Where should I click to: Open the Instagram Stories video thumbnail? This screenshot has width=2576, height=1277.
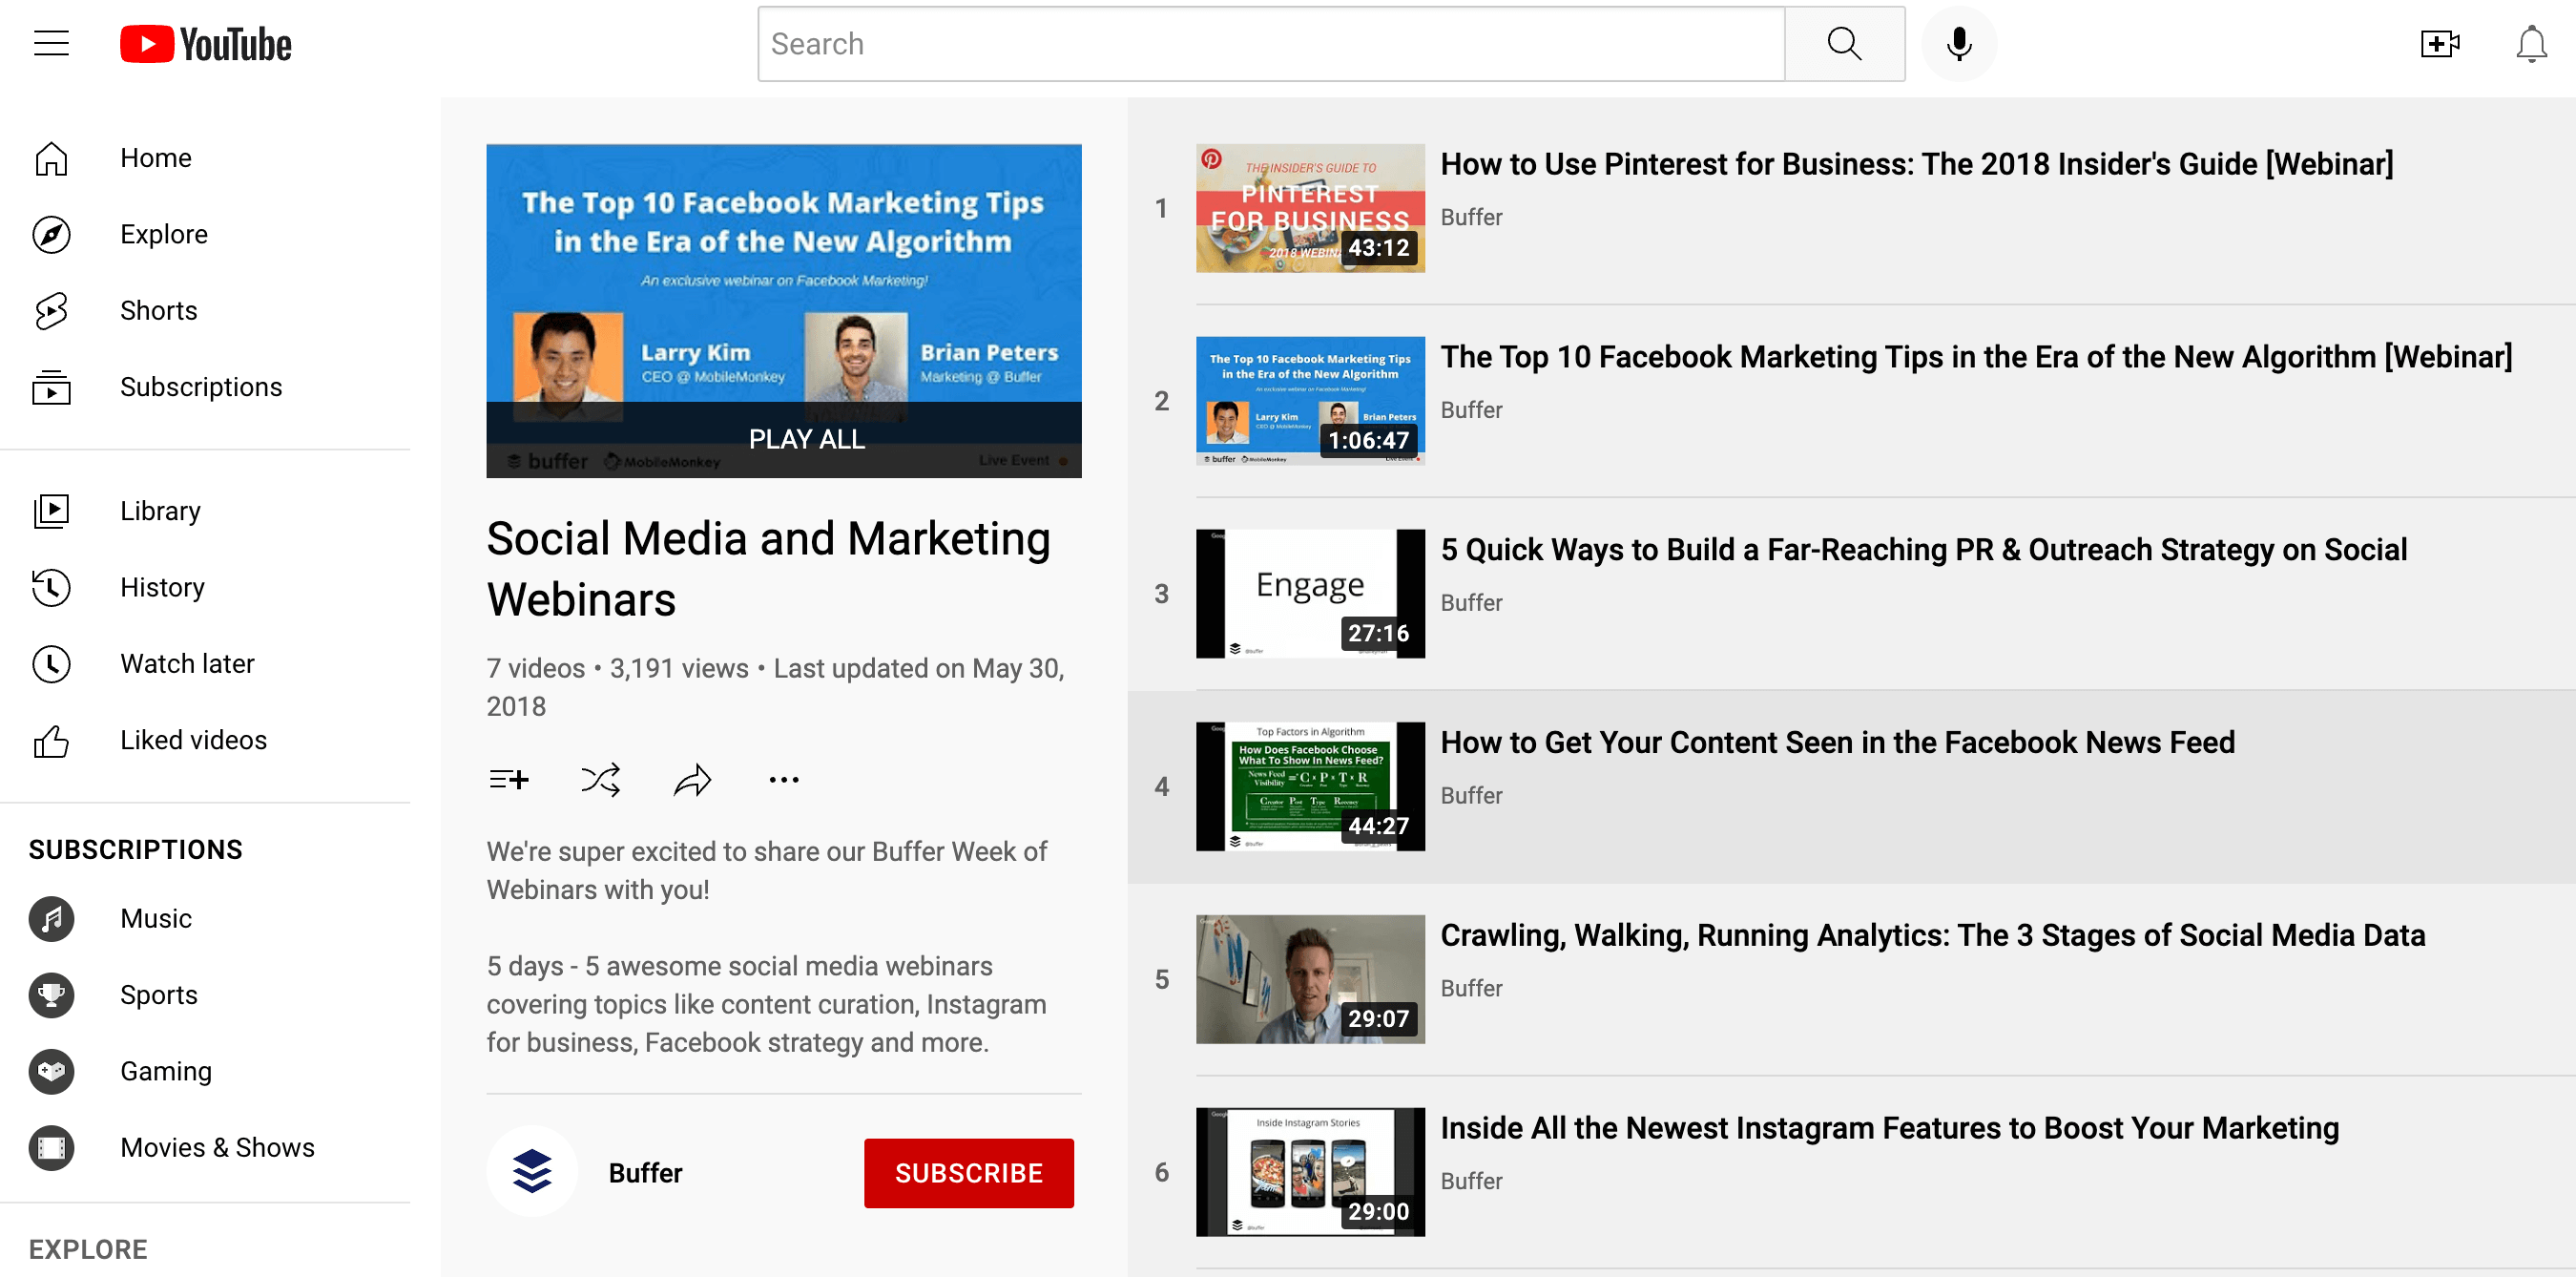[x=1310, y=1172]
